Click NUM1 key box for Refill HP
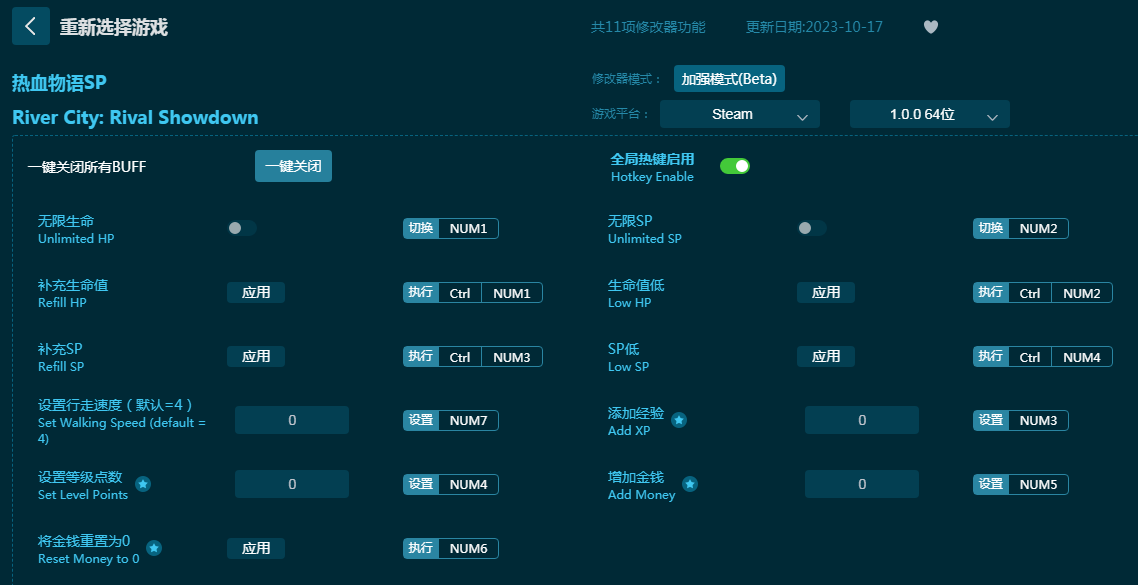The height and width of the screenshot is (585, 1138). [512, 293]
